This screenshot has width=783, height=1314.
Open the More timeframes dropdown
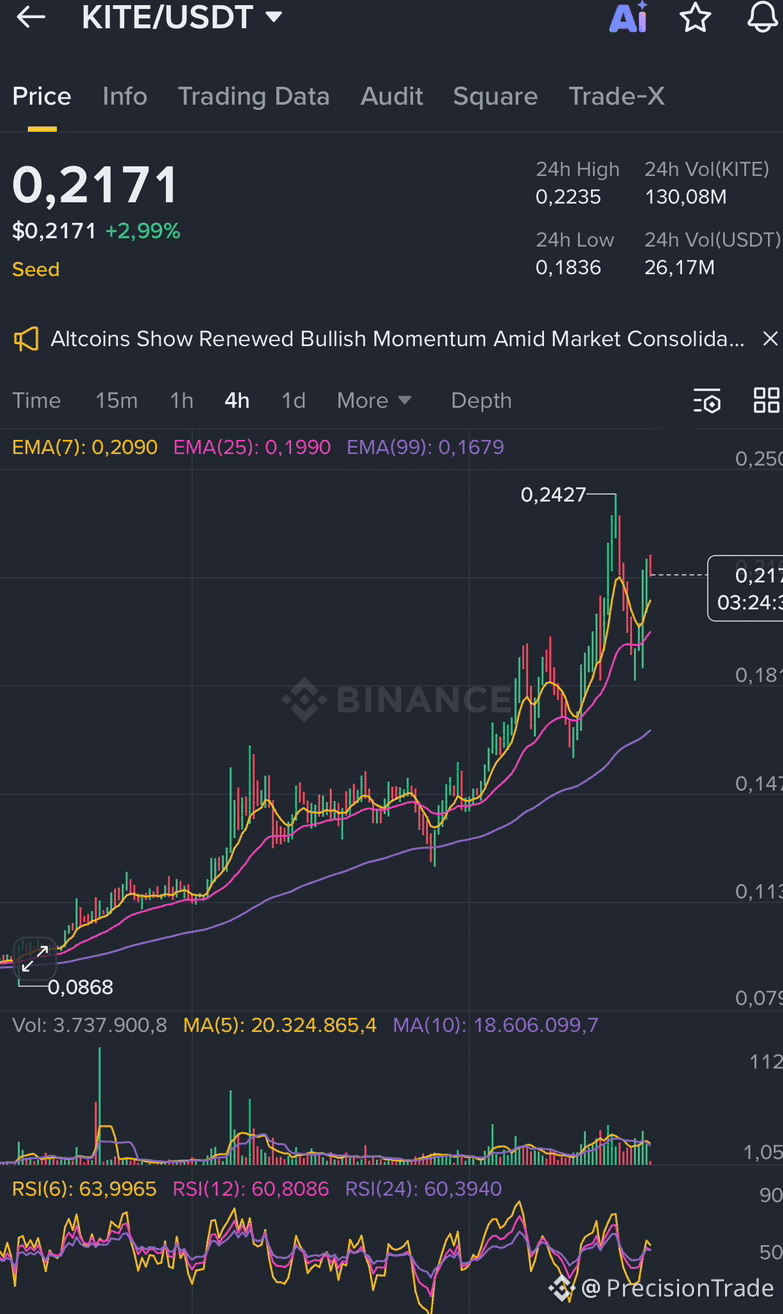pos(374,400)
